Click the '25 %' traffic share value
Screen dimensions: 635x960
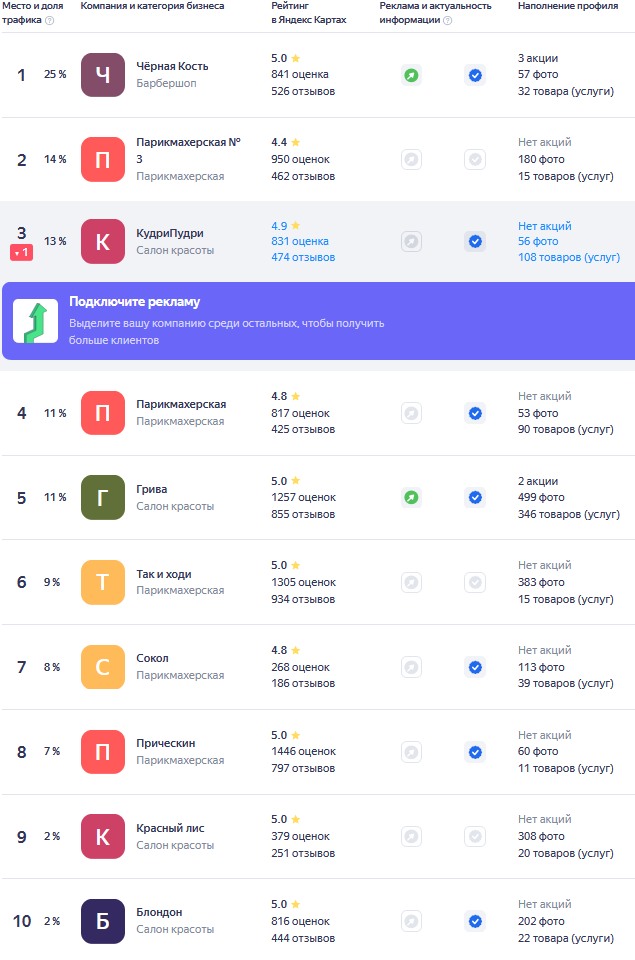point(55,74)
